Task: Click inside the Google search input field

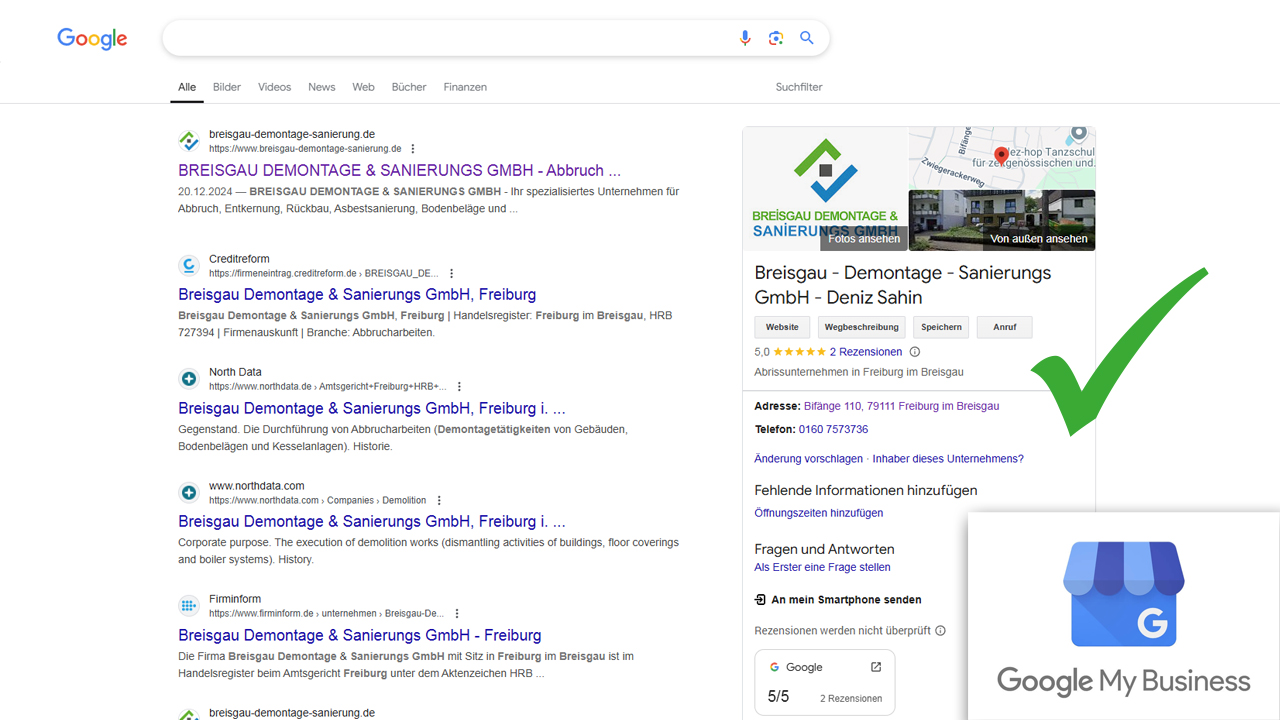Action: (x=450, y=39)
